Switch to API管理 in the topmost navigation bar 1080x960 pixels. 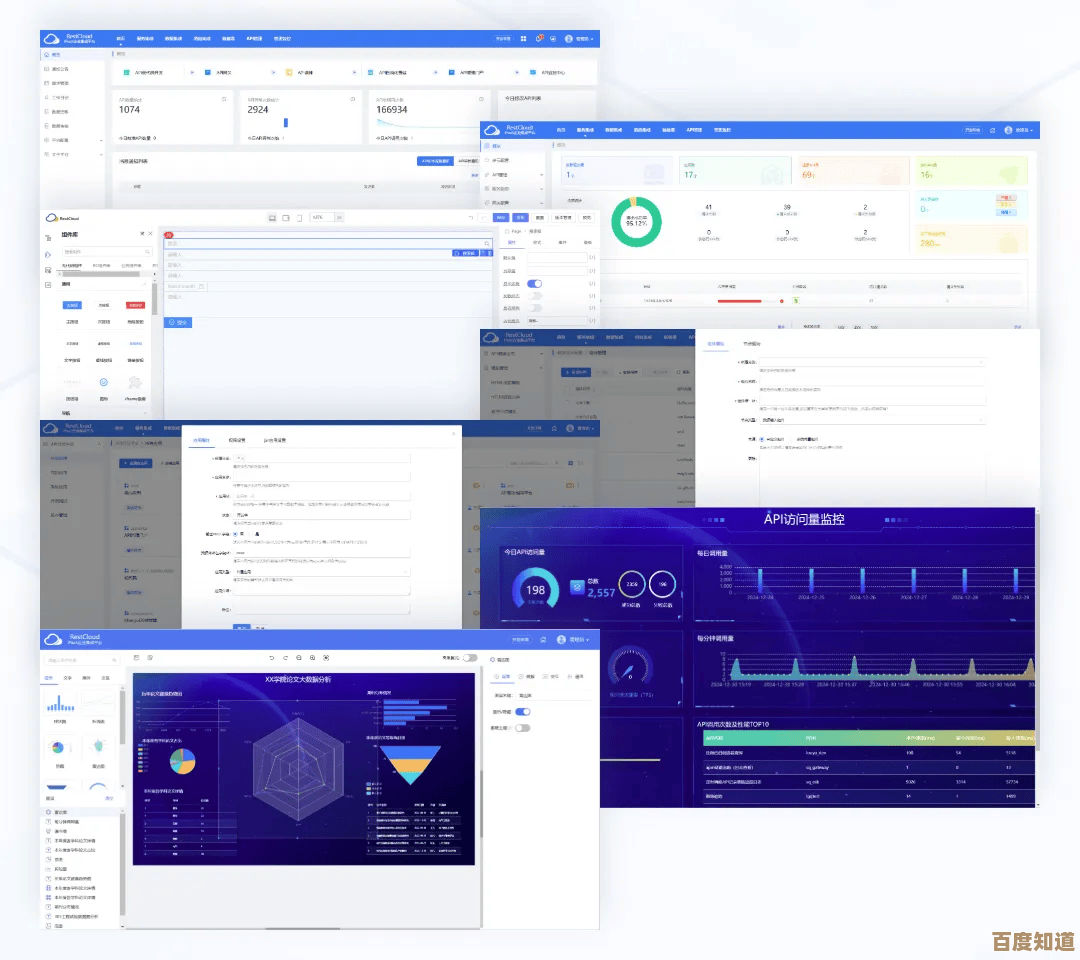(x=254, y=39)
